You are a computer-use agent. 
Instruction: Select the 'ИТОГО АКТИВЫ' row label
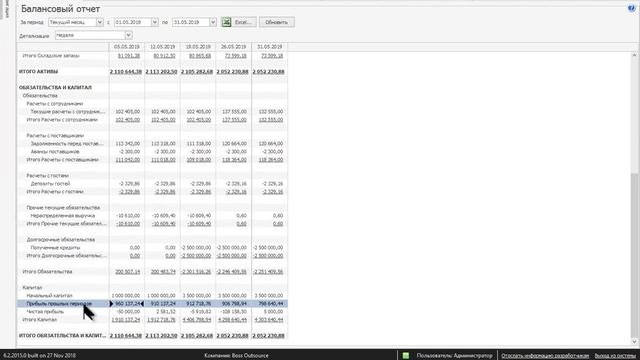click(38, 71)
